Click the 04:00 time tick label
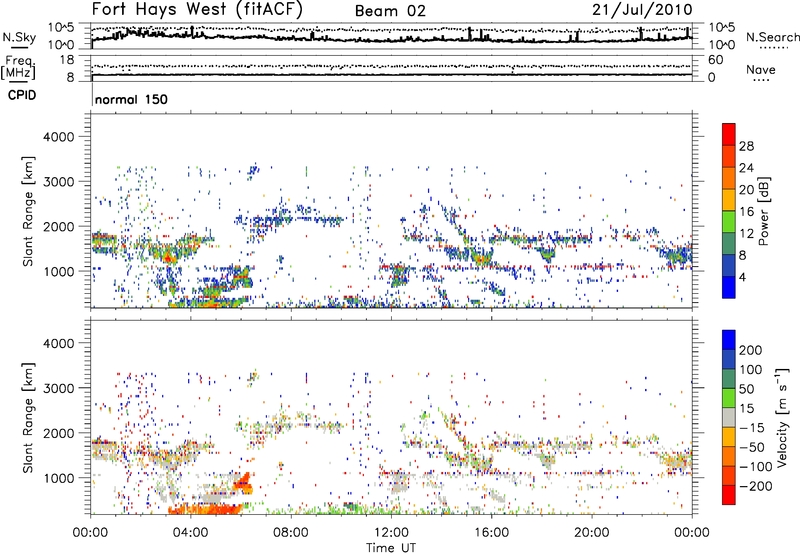The height and width of the screenshot is (554, 800). (190, 533)
